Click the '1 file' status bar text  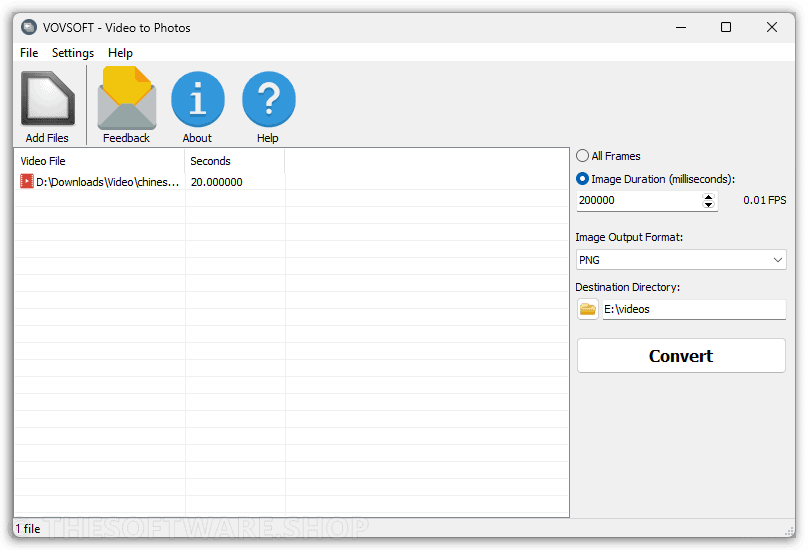28,529
